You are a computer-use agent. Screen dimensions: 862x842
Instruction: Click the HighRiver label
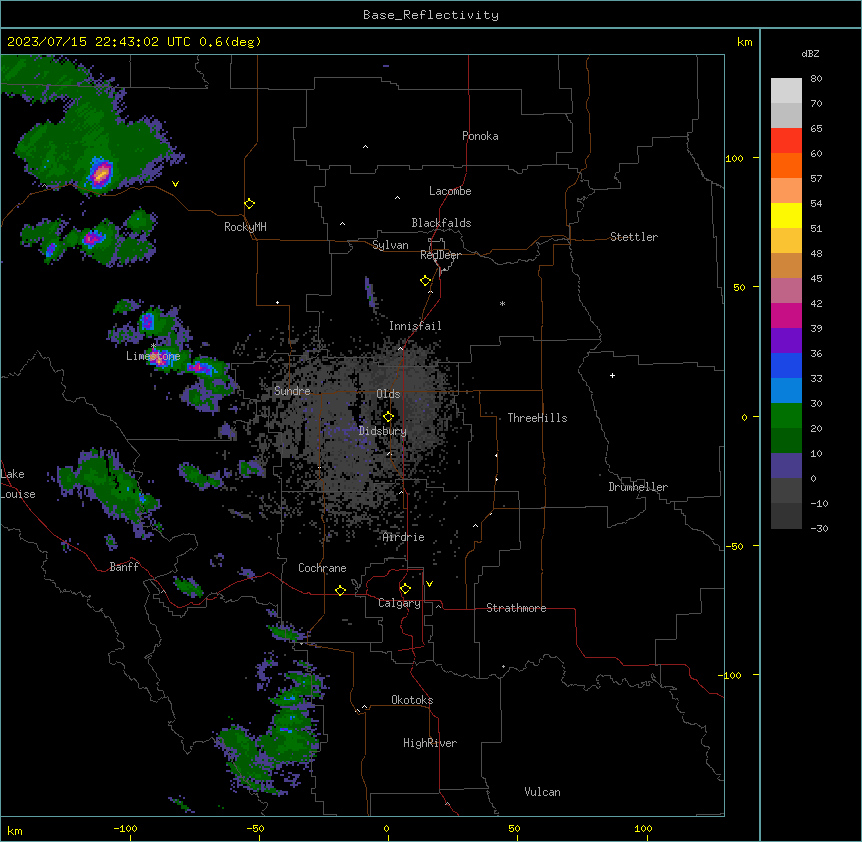pyautogui.click(x=430, y=743)
